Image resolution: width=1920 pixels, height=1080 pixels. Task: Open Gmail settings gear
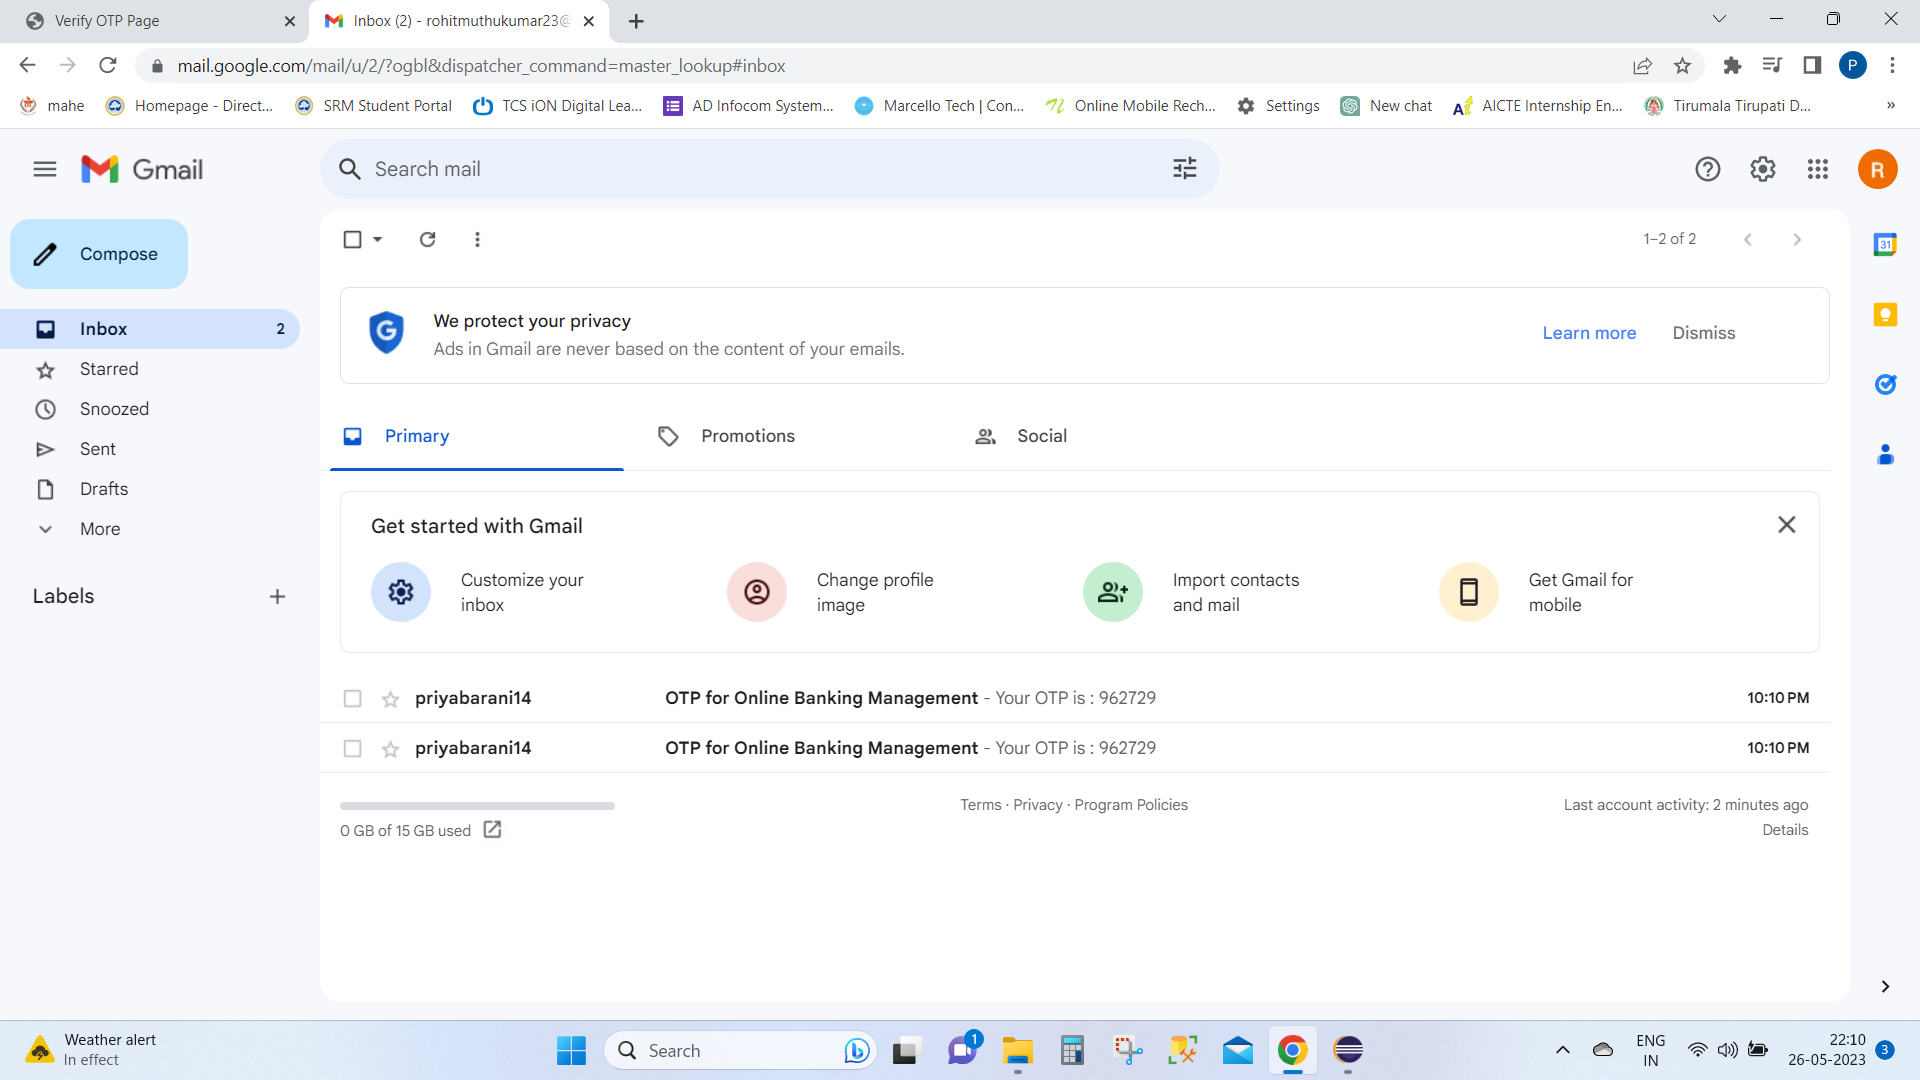click(x=1762, y=168)
